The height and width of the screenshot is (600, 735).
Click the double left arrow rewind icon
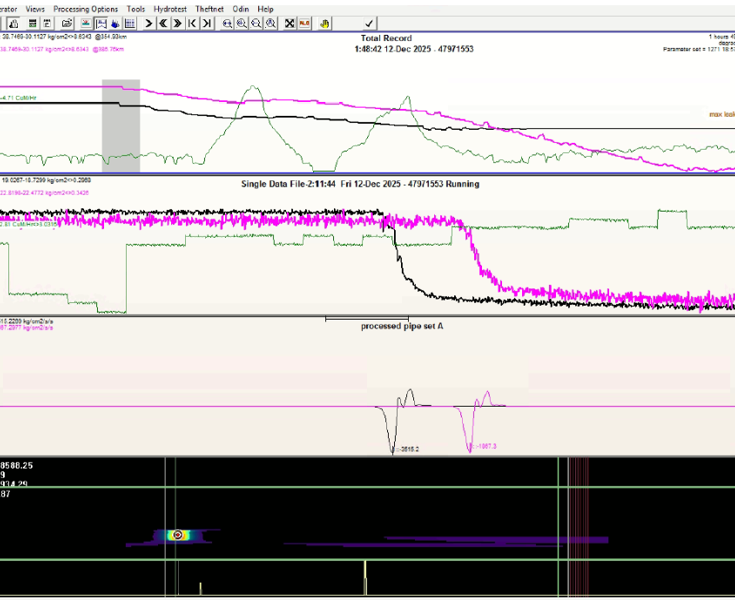click(162, 23)
